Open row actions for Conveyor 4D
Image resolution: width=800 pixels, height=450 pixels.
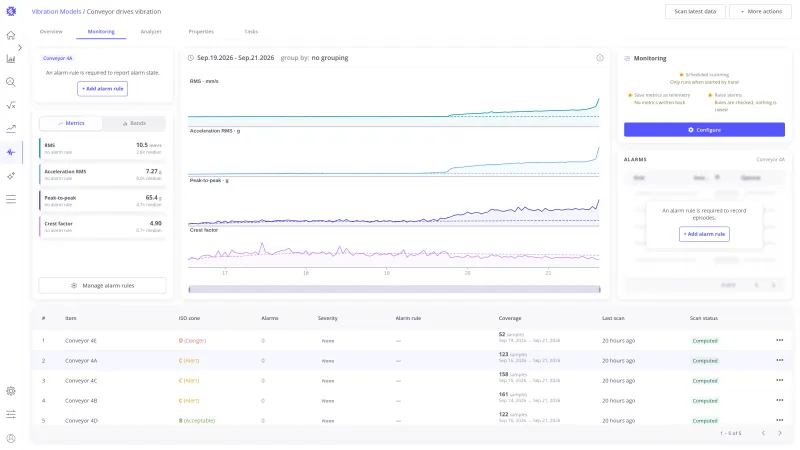point(779,420)
